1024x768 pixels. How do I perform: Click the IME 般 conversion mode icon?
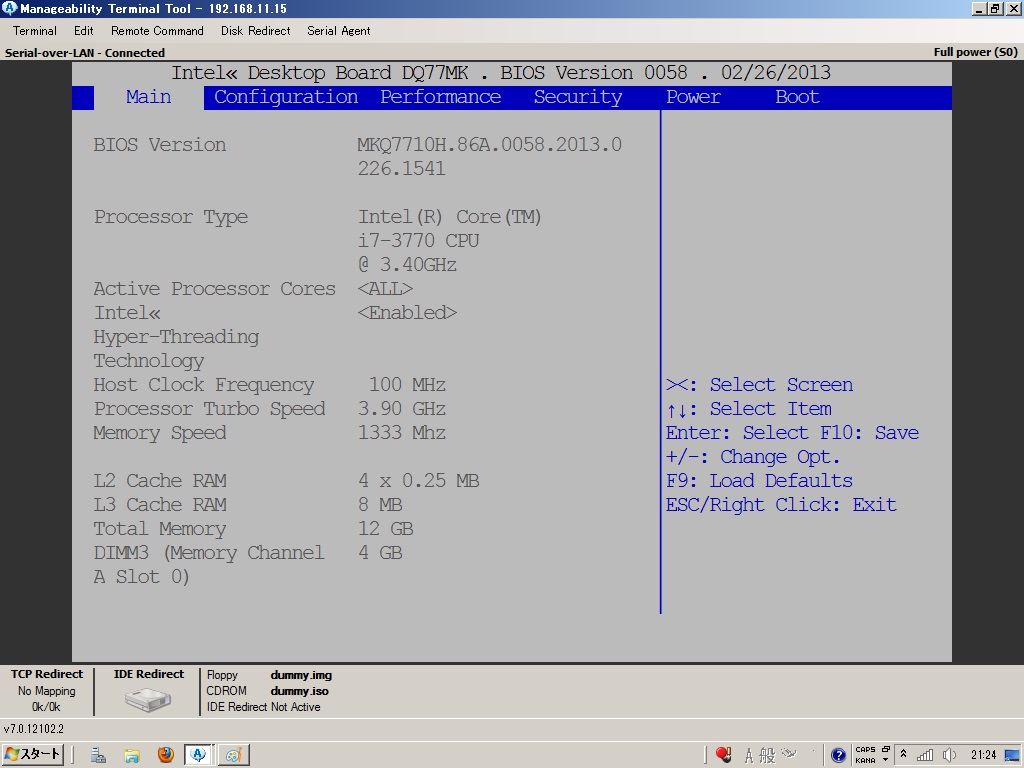(x=767, y=756)
